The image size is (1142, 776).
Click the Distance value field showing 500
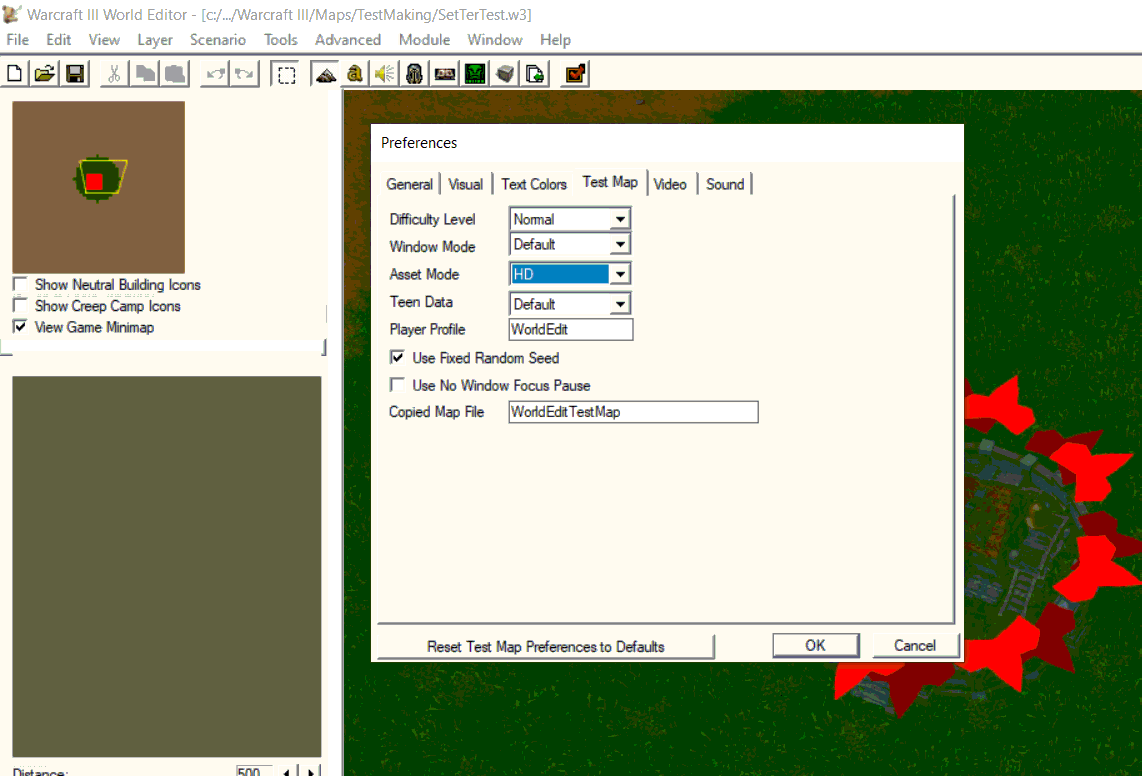point(253,771)
